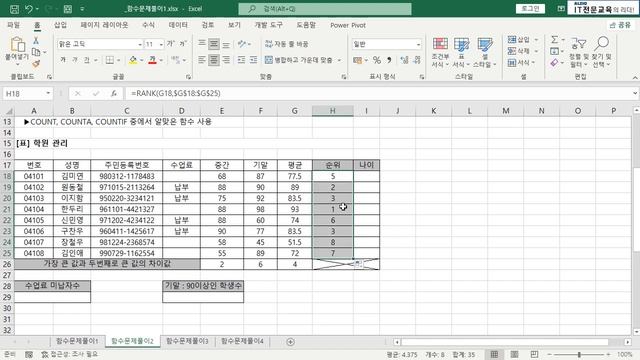
Task: Align text left
Action: pos(202,60)
